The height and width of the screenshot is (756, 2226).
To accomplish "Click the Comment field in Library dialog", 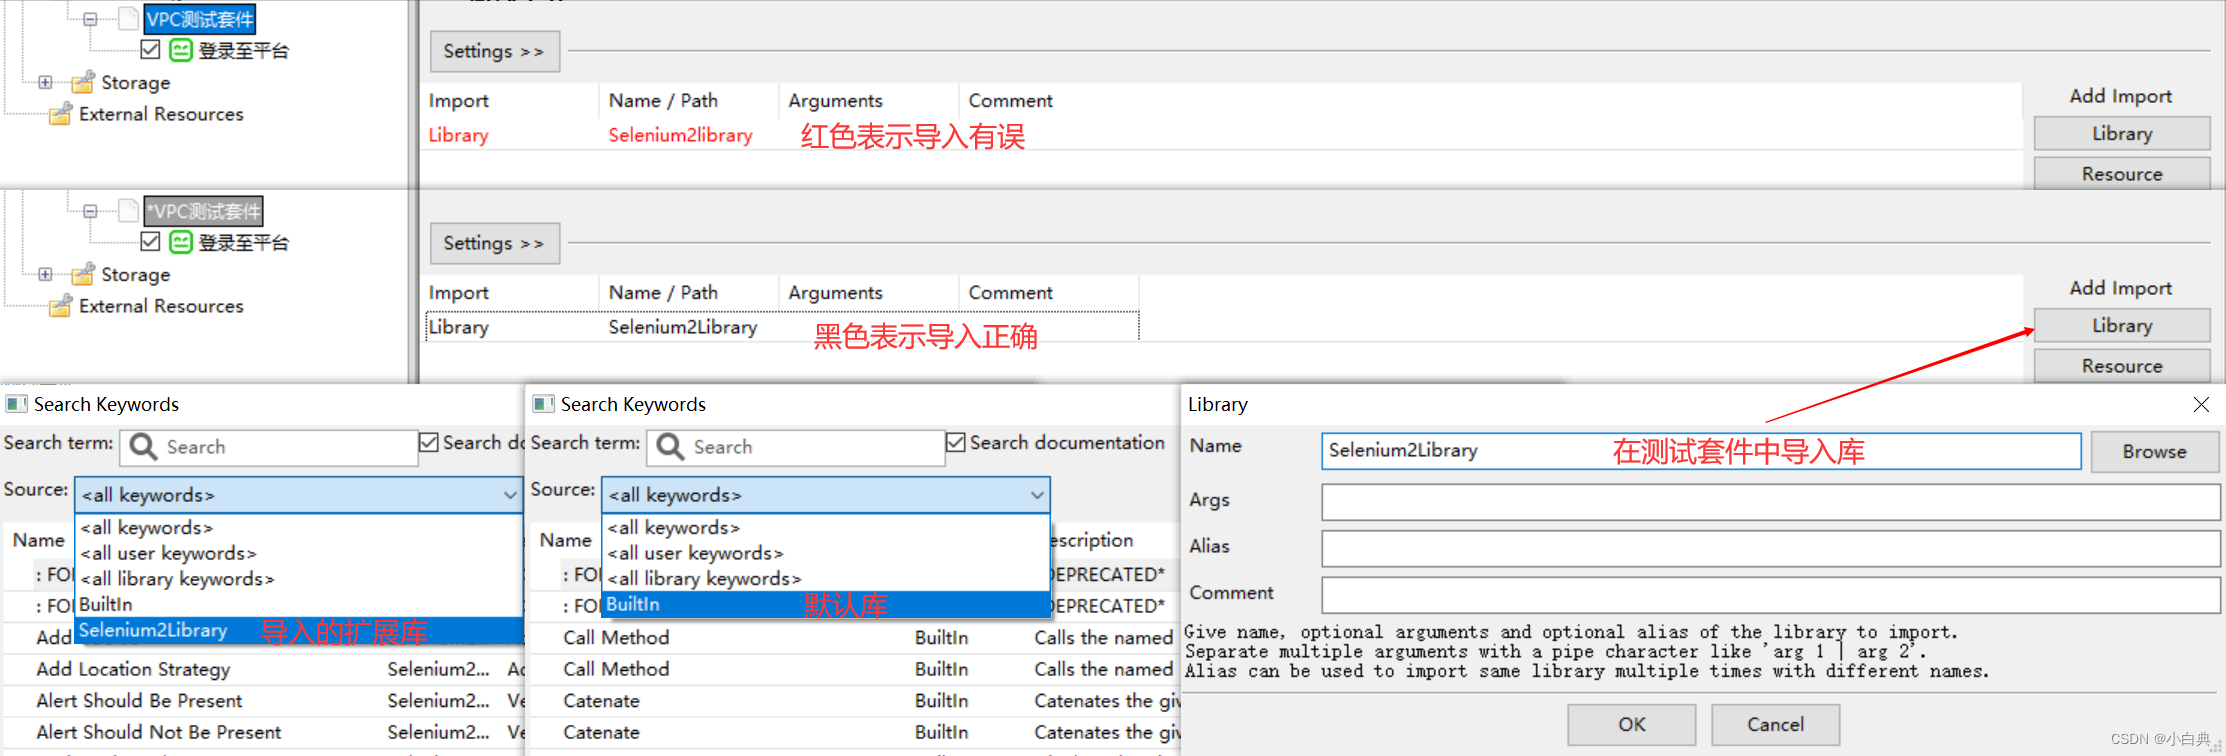I will coord(1771,595).
